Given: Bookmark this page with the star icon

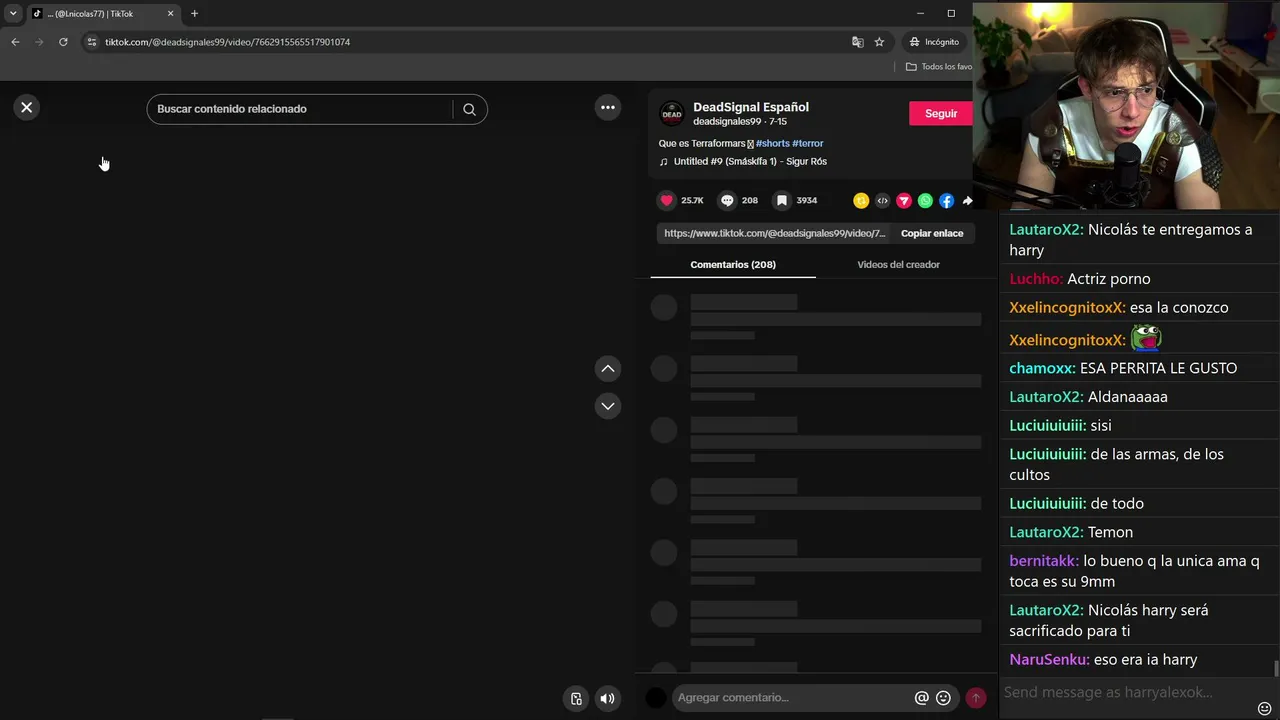Looking at the screenshot, I should 879,42.
